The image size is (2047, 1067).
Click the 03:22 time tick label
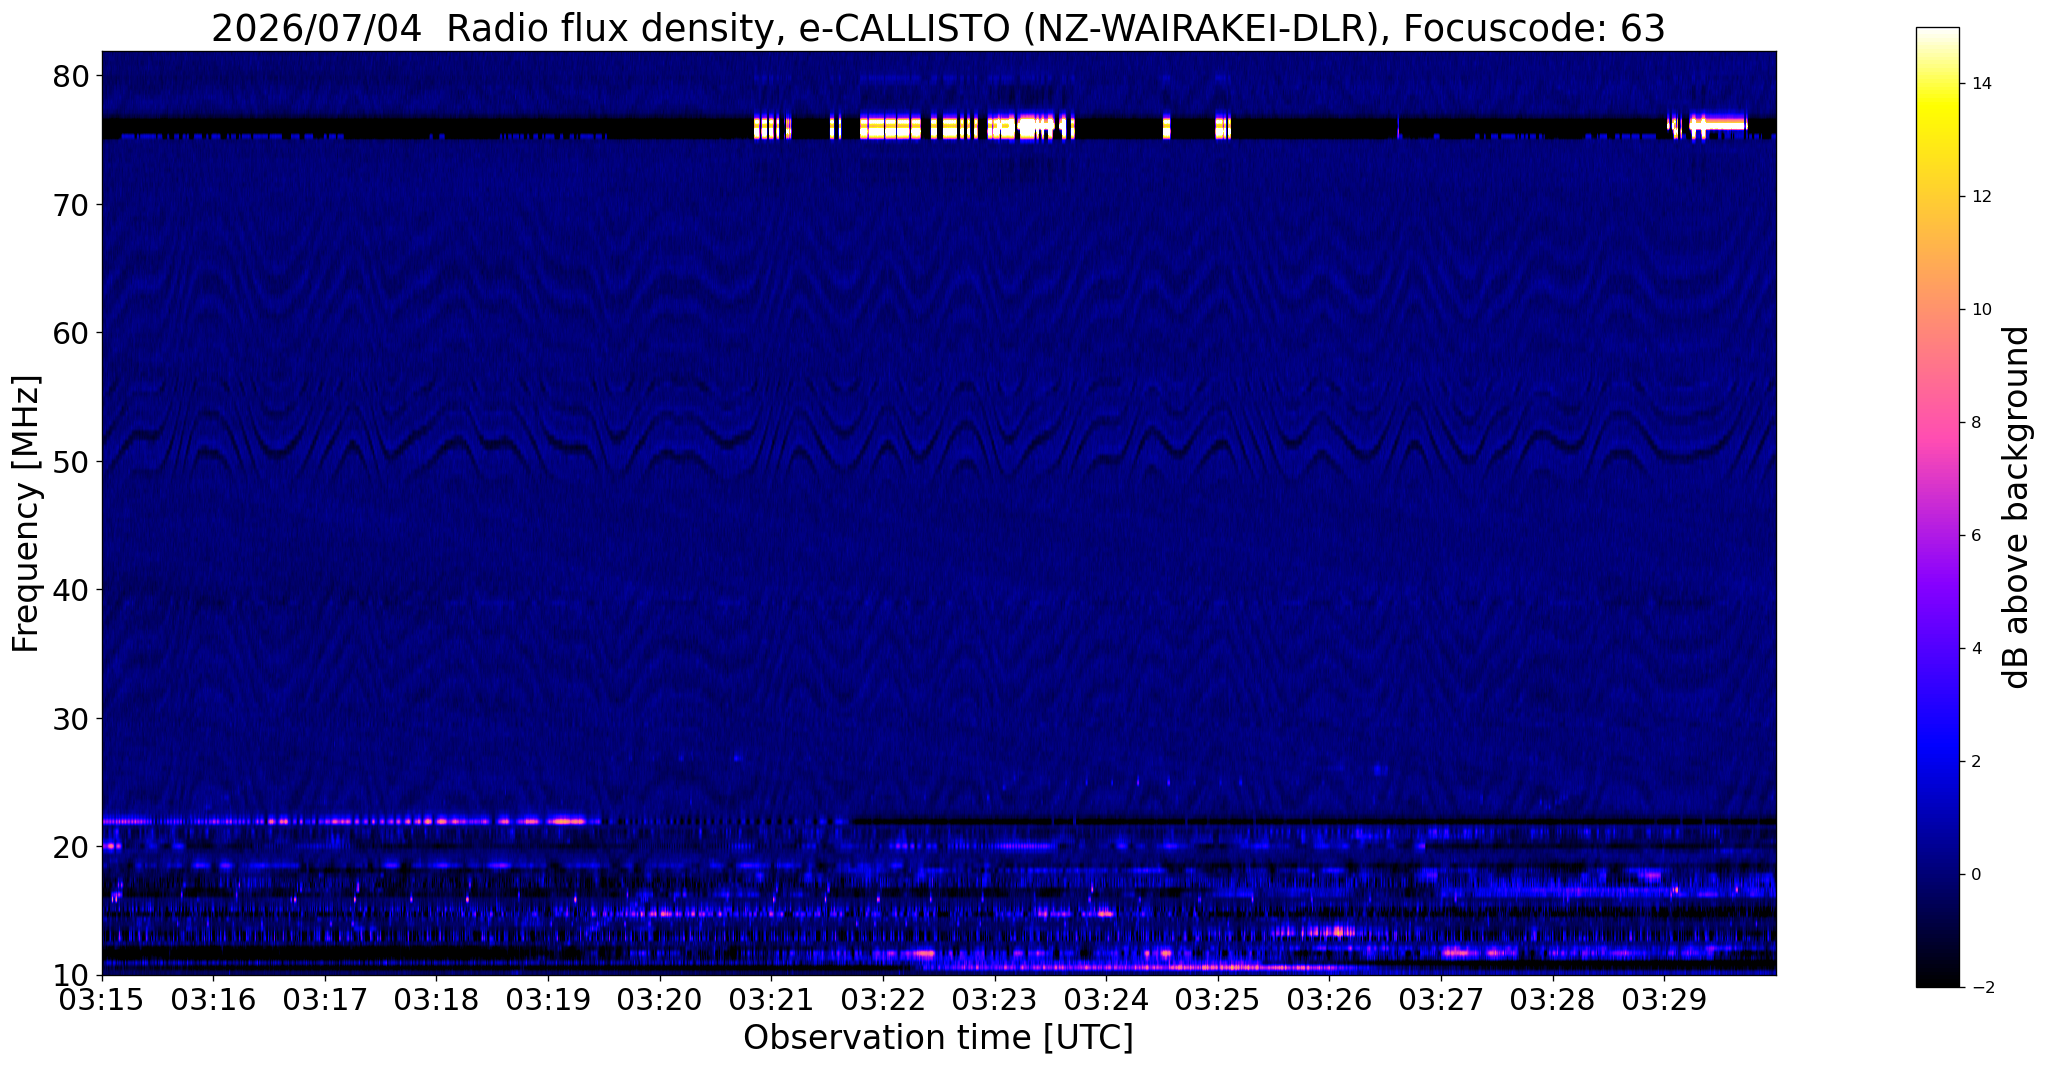[883, 999]
